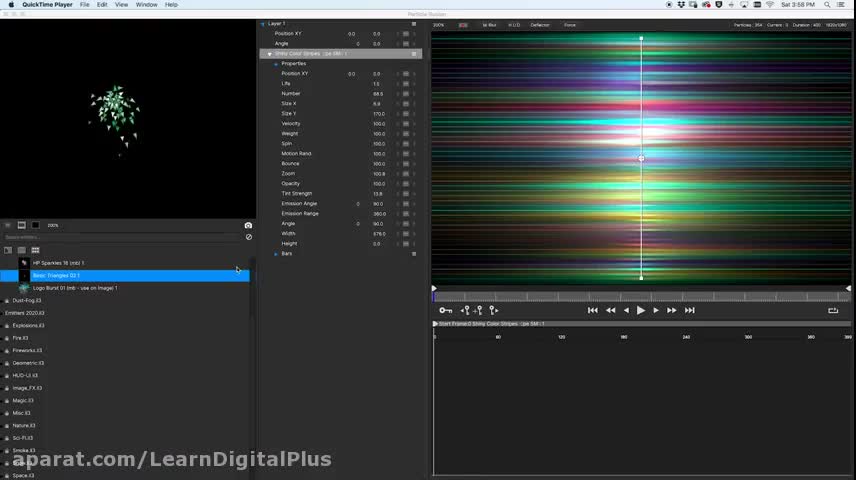
Task: Take a preview snapshot with camera icon
Action: tap(248, 225)
